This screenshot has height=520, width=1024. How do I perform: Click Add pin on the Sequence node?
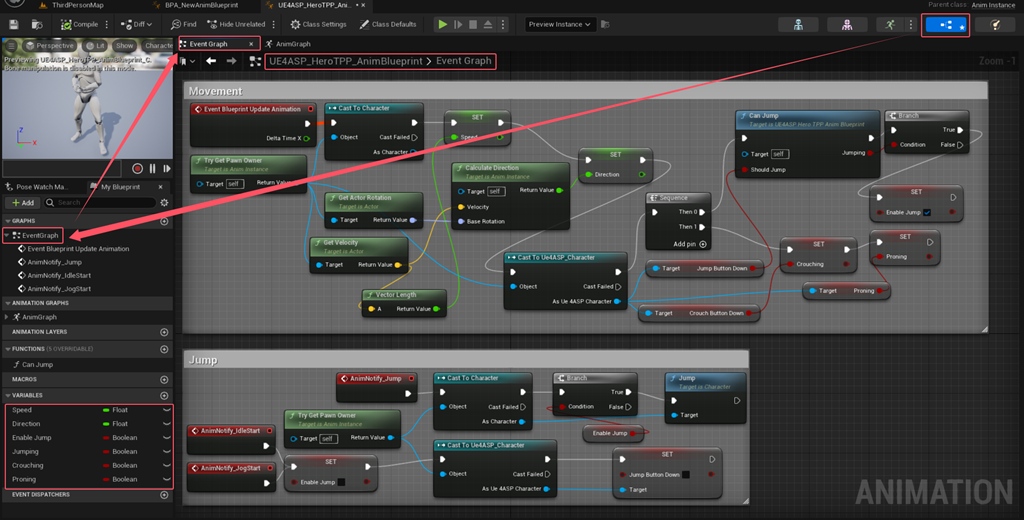tap(690, 244)
